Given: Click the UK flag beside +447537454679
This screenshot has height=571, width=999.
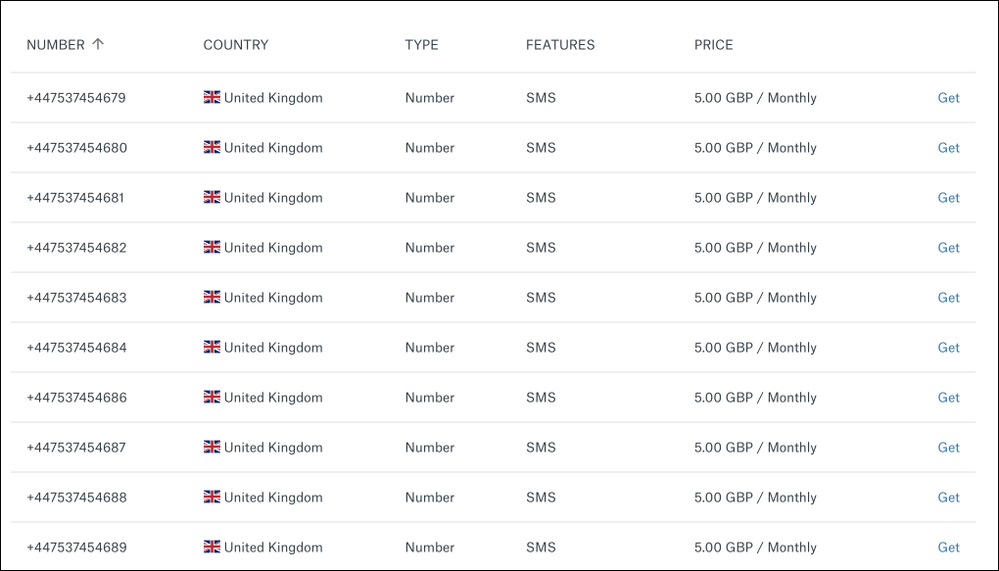Looking at the screenshot, I should [212, 97].
